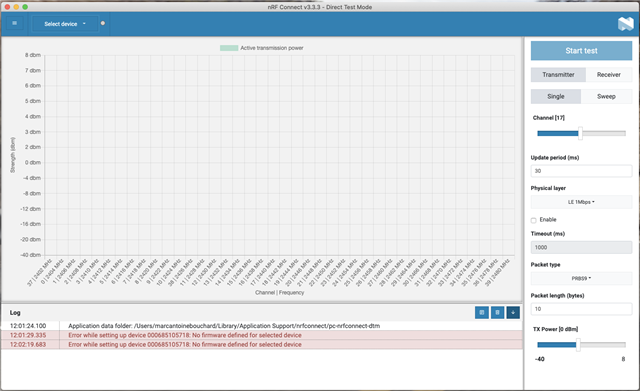
Task: Enable the timeout checkbox
Action: point(533,220)
